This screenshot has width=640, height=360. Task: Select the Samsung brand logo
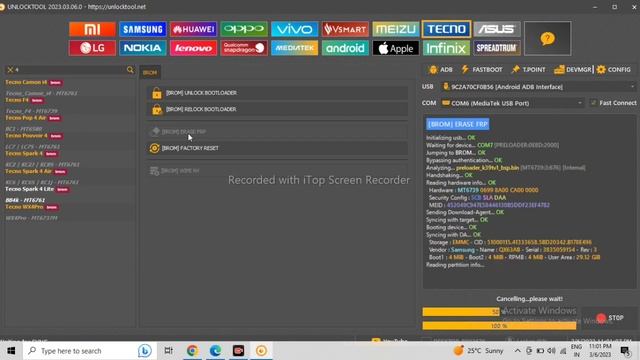coord(143,29)
